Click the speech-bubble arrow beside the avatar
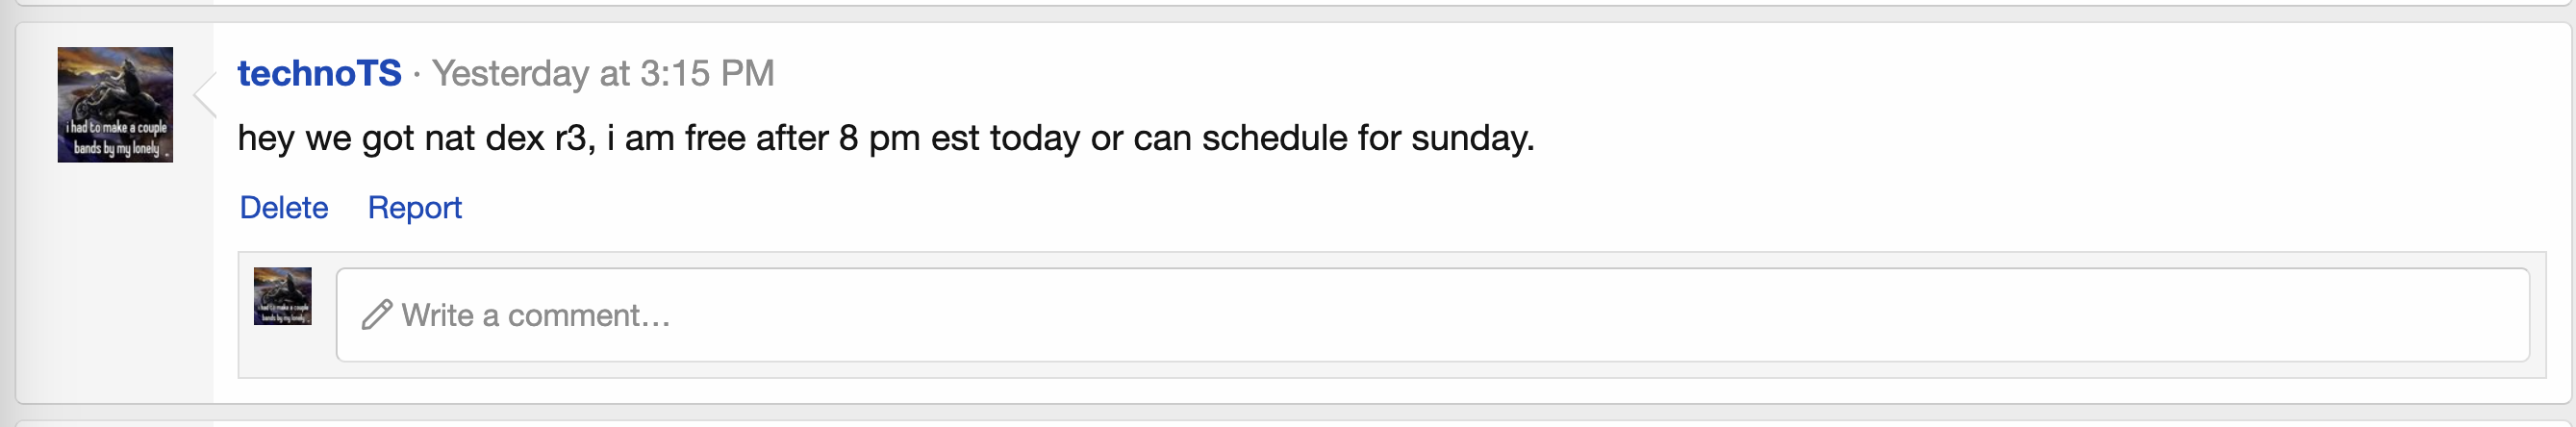Viewport: 2576px width, 427px height. point(204,96)
